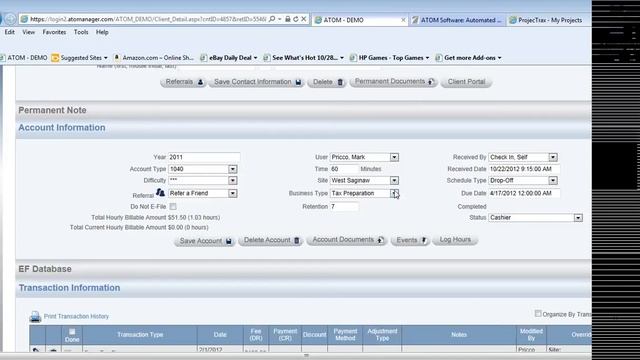
Task: Click the Delete Account button
Action: tap(271, 240)
